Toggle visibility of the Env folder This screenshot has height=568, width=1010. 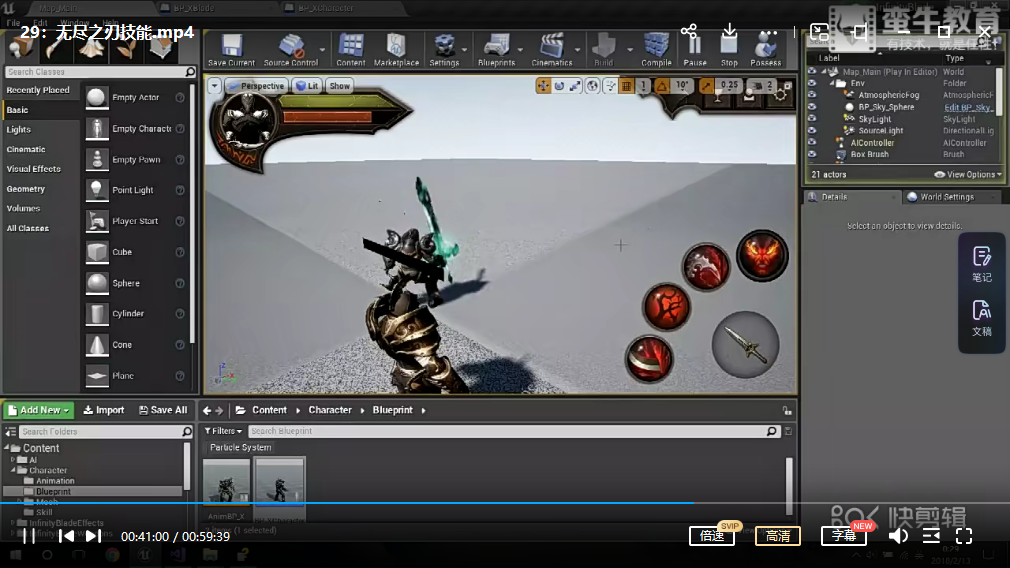click(812, 83)
